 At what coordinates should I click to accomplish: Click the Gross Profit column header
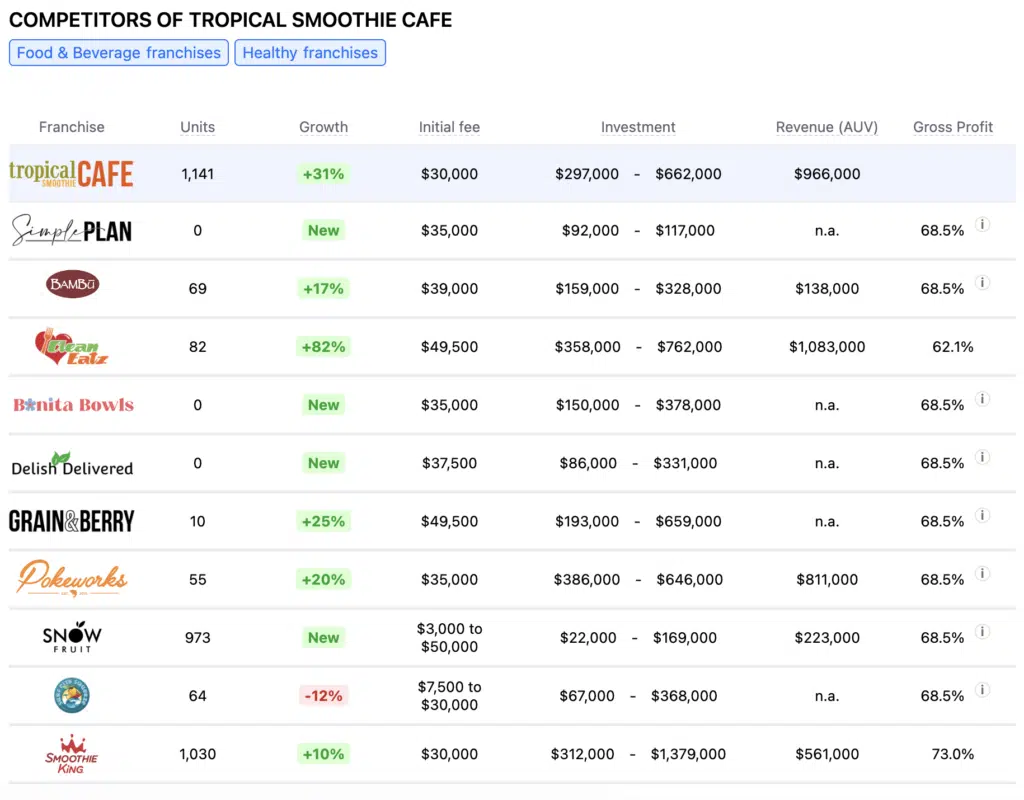[953, 127]
